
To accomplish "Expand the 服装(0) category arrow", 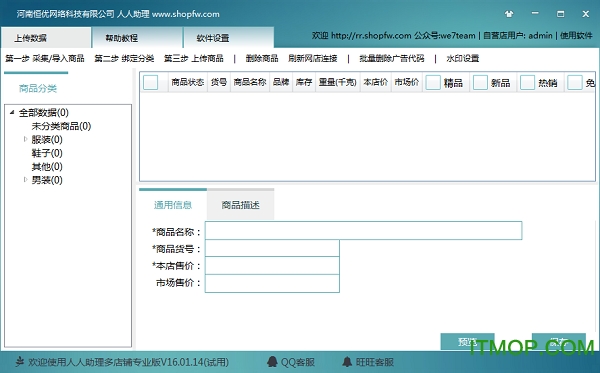I will pyautogui.click(x=25, y=139).
